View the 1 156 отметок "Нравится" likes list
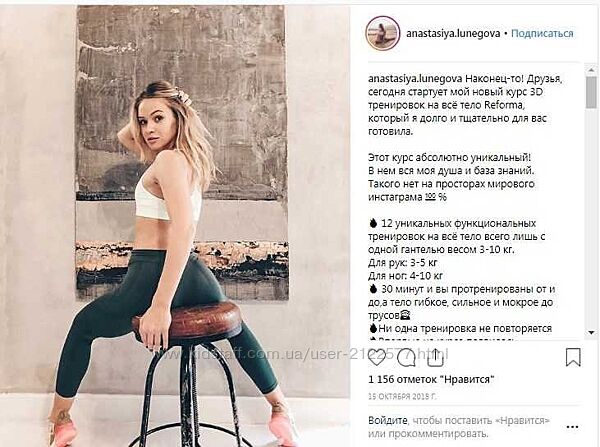This screenshot has width=600, height=447. tap(431, 380)
